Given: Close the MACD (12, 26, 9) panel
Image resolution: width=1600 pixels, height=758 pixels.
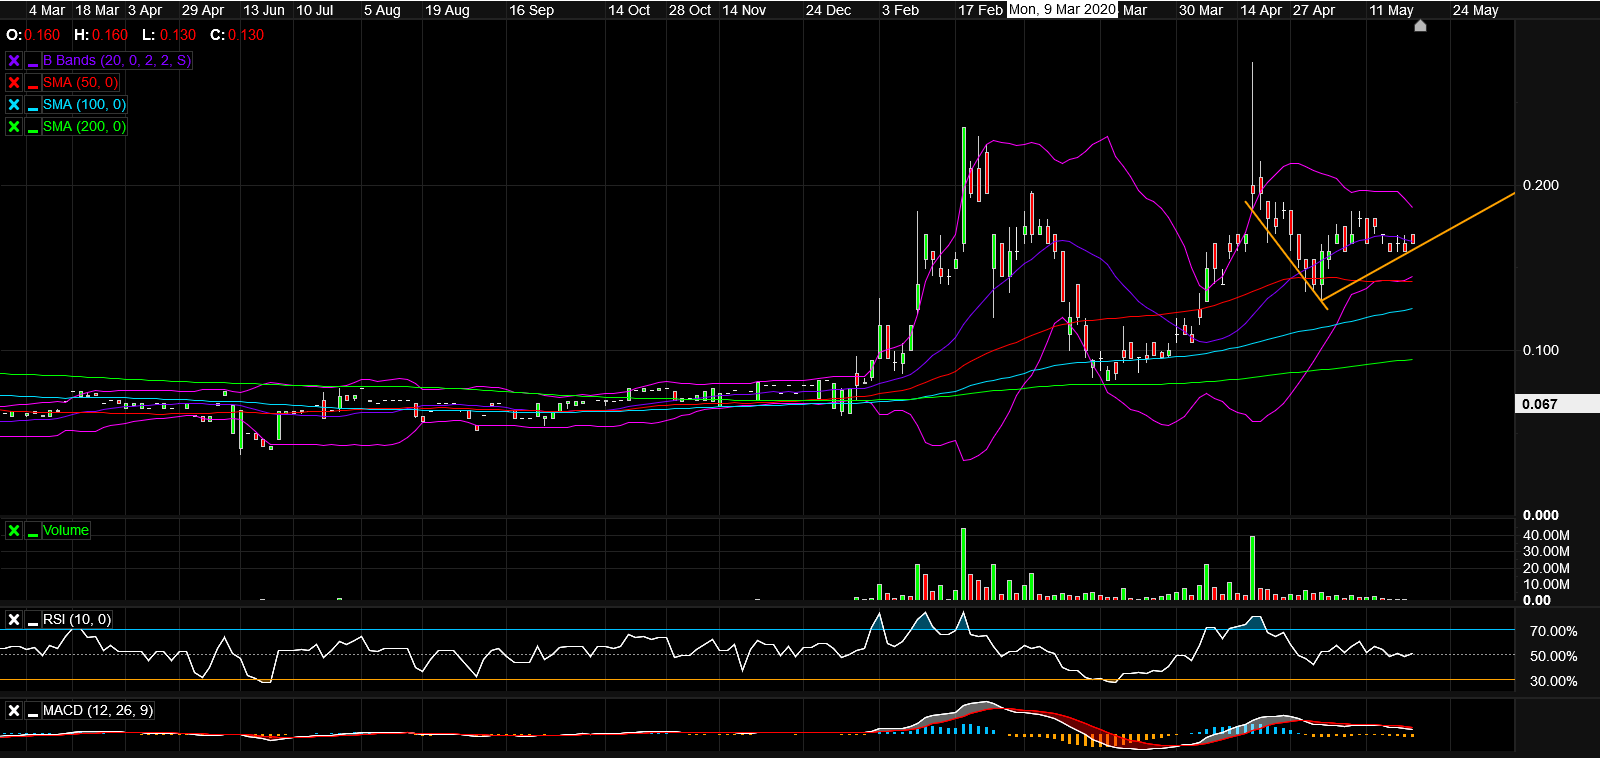Looking at the screenshot, I should 14,711.
